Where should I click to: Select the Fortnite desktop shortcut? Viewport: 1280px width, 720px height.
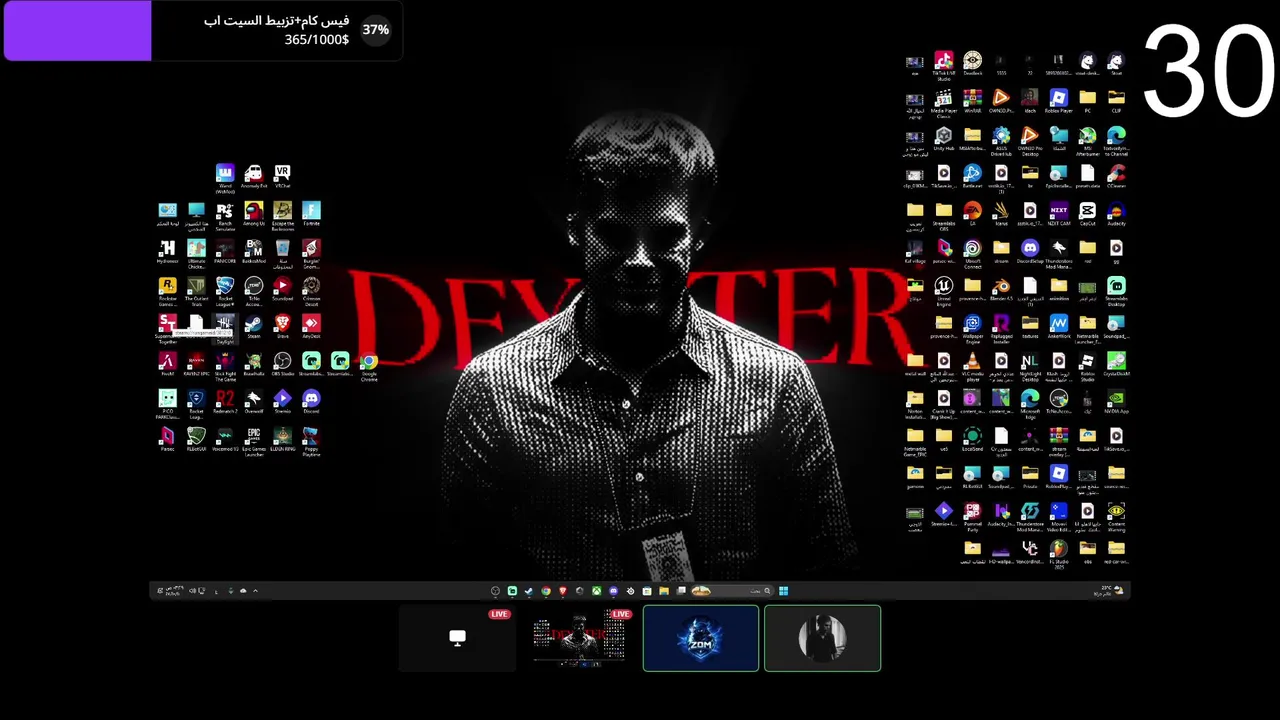coord(311,215)
